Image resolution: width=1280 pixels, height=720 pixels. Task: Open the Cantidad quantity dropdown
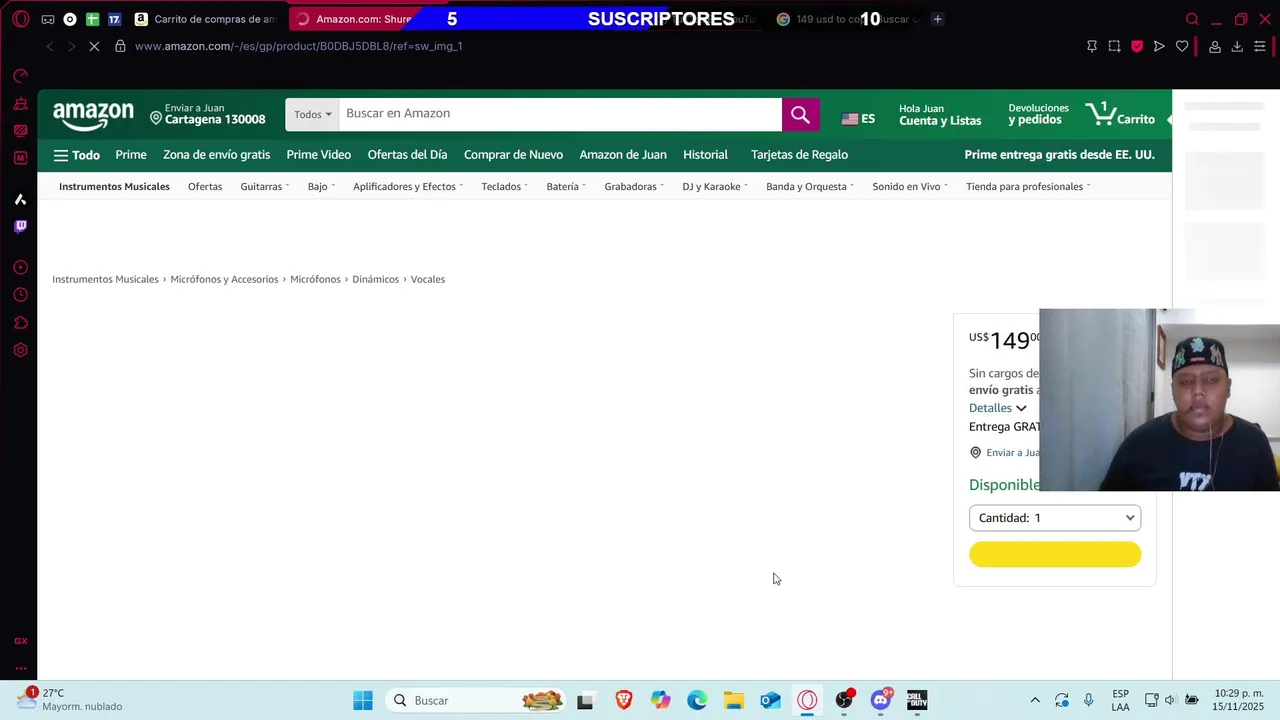1055,518
